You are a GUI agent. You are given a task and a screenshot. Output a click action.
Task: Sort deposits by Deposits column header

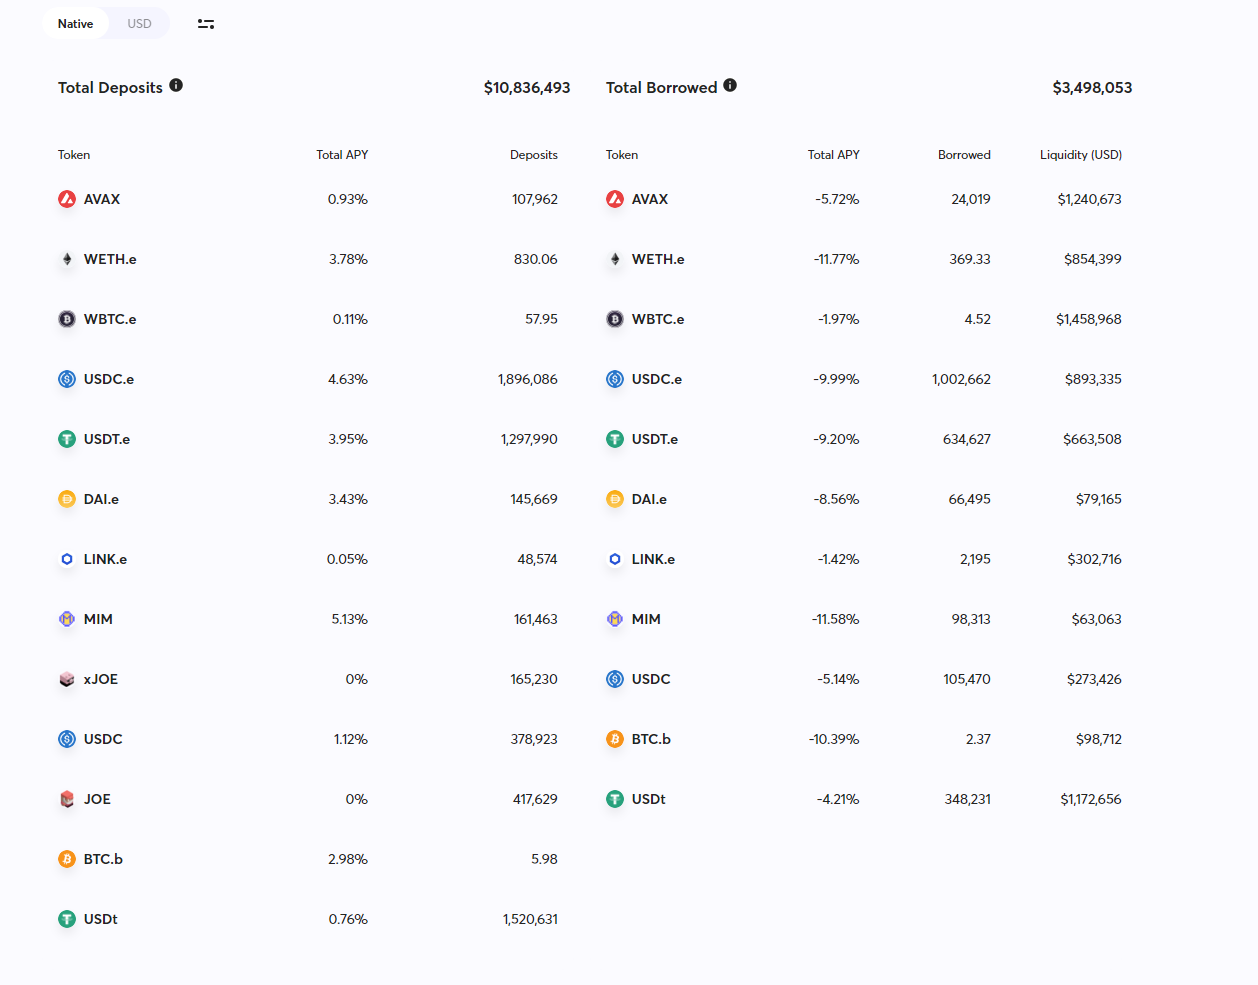pyautogui.click(x=533, y=155)
